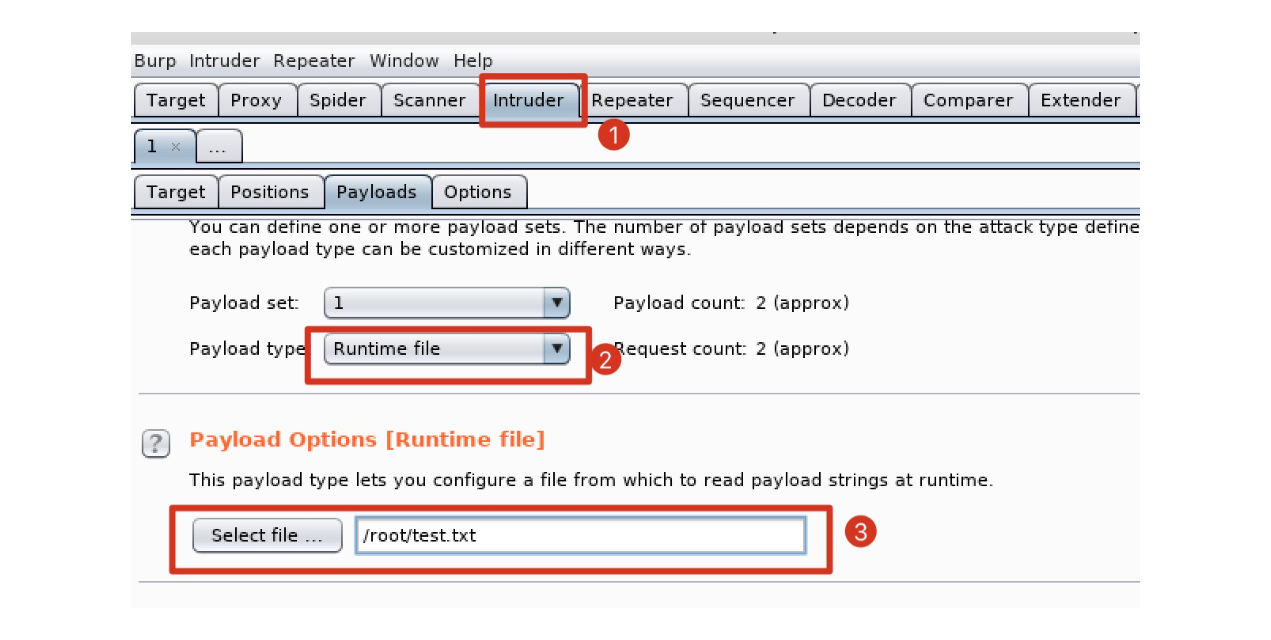Switch to the Proxy tab

click(256, 100)
